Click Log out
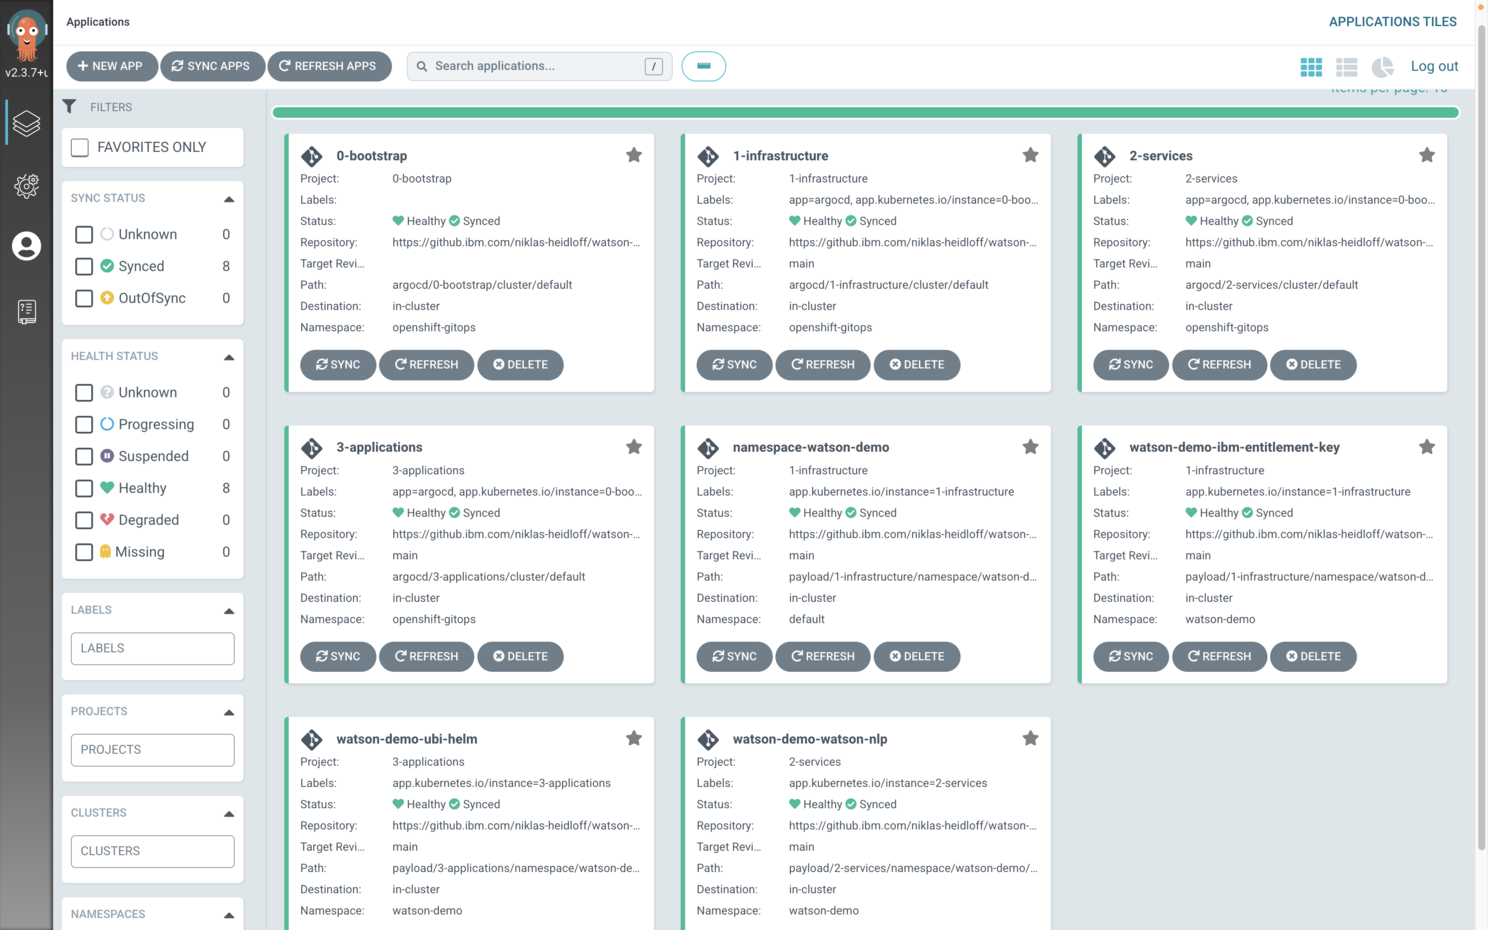The height and width of the screenshot is (930, 1488). [x=1434, y=66]
